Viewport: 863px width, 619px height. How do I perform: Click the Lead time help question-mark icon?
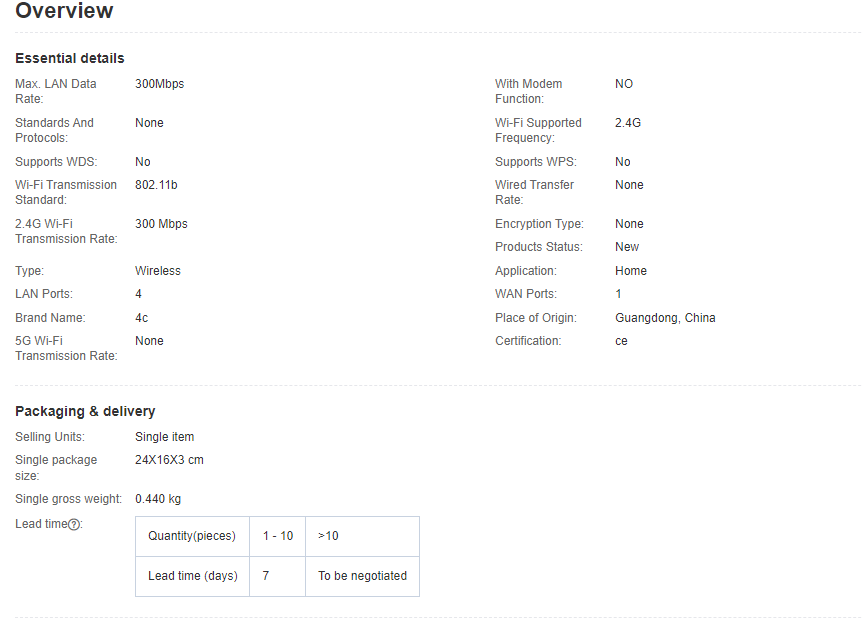[74, 525]
